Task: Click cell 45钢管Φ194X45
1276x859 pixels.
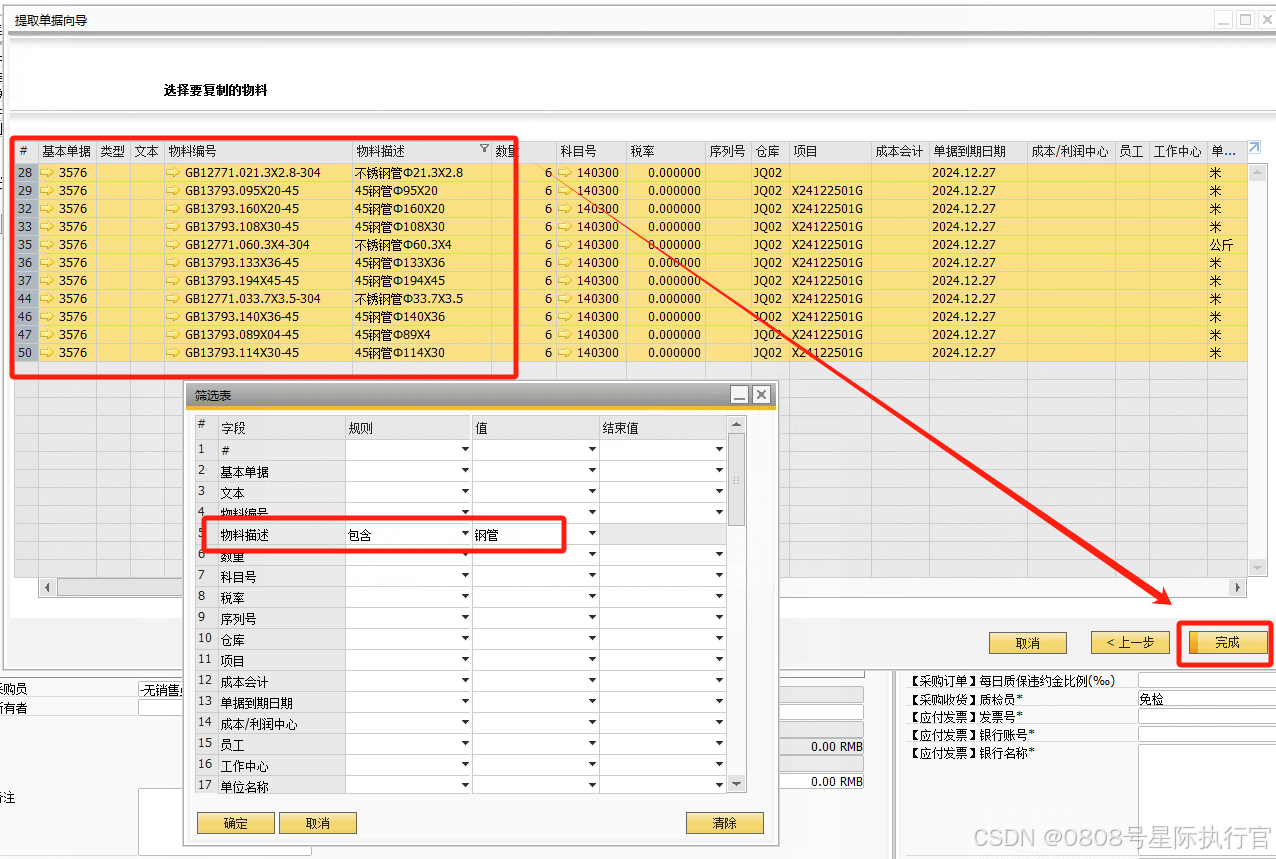Action: 422,281
